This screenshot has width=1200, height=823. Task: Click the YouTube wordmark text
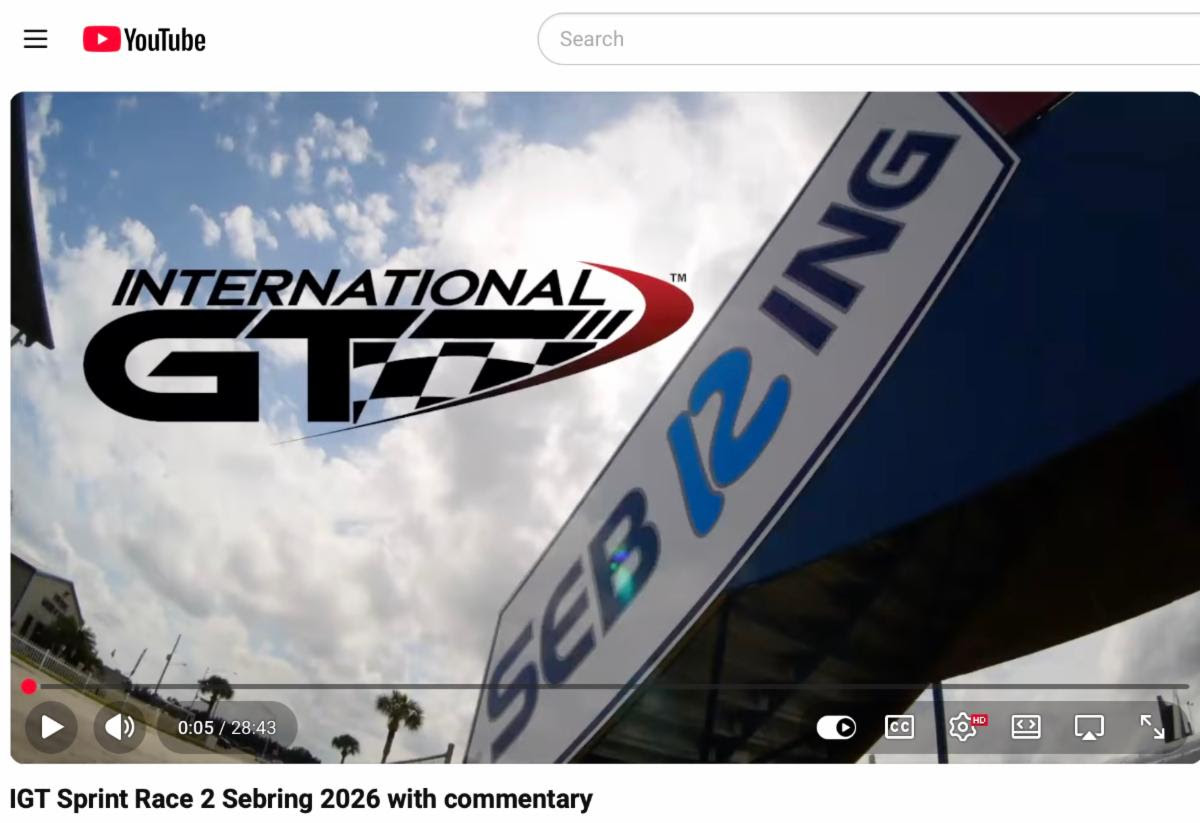click(x=165, y=40)
